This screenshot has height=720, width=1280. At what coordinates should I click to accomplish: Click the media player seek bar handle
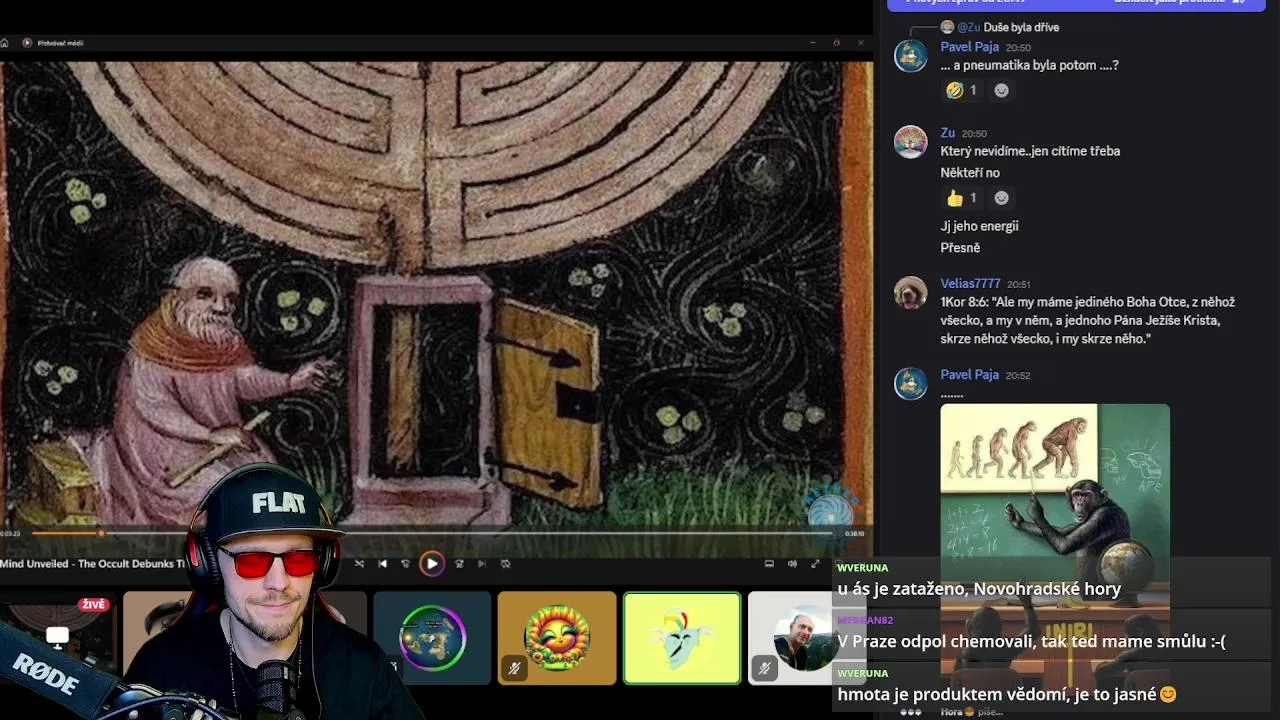tap(101, 533)
